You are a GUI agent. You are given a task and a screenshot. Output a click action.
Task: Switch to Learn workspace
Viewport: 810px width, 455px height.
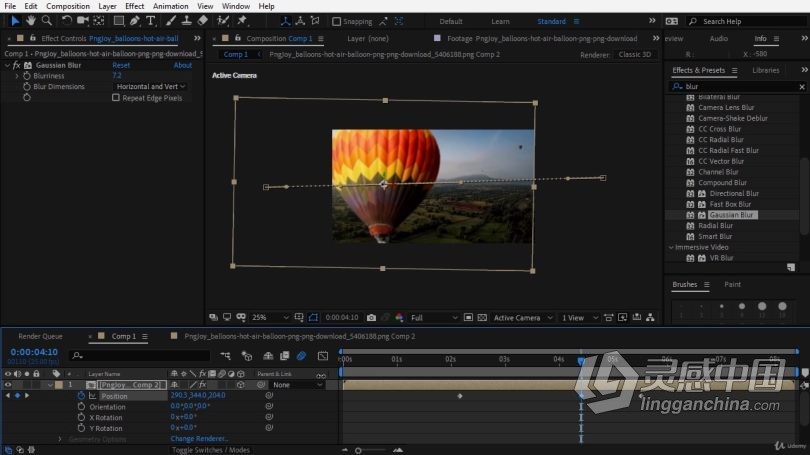coord(500,21)
